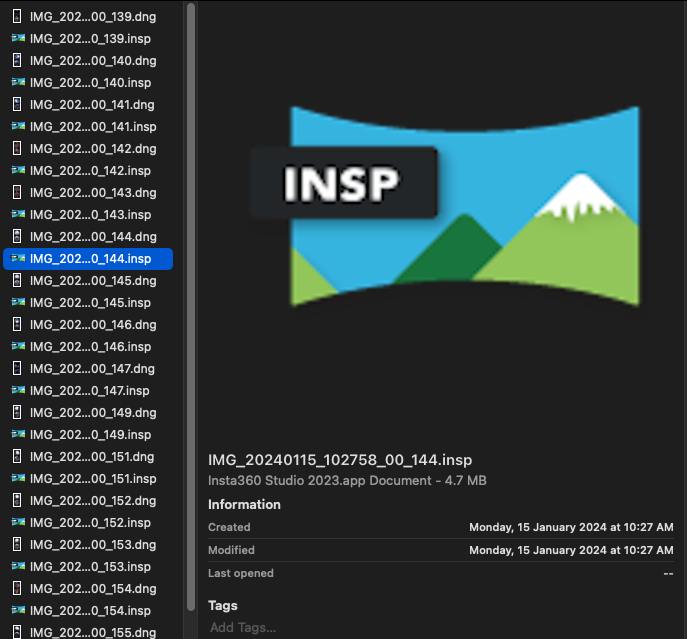Click the file icon of IMG_202...00_147.dng
Image resolution: width=687 pixels, height=639 pixels.
coord(17,368)
